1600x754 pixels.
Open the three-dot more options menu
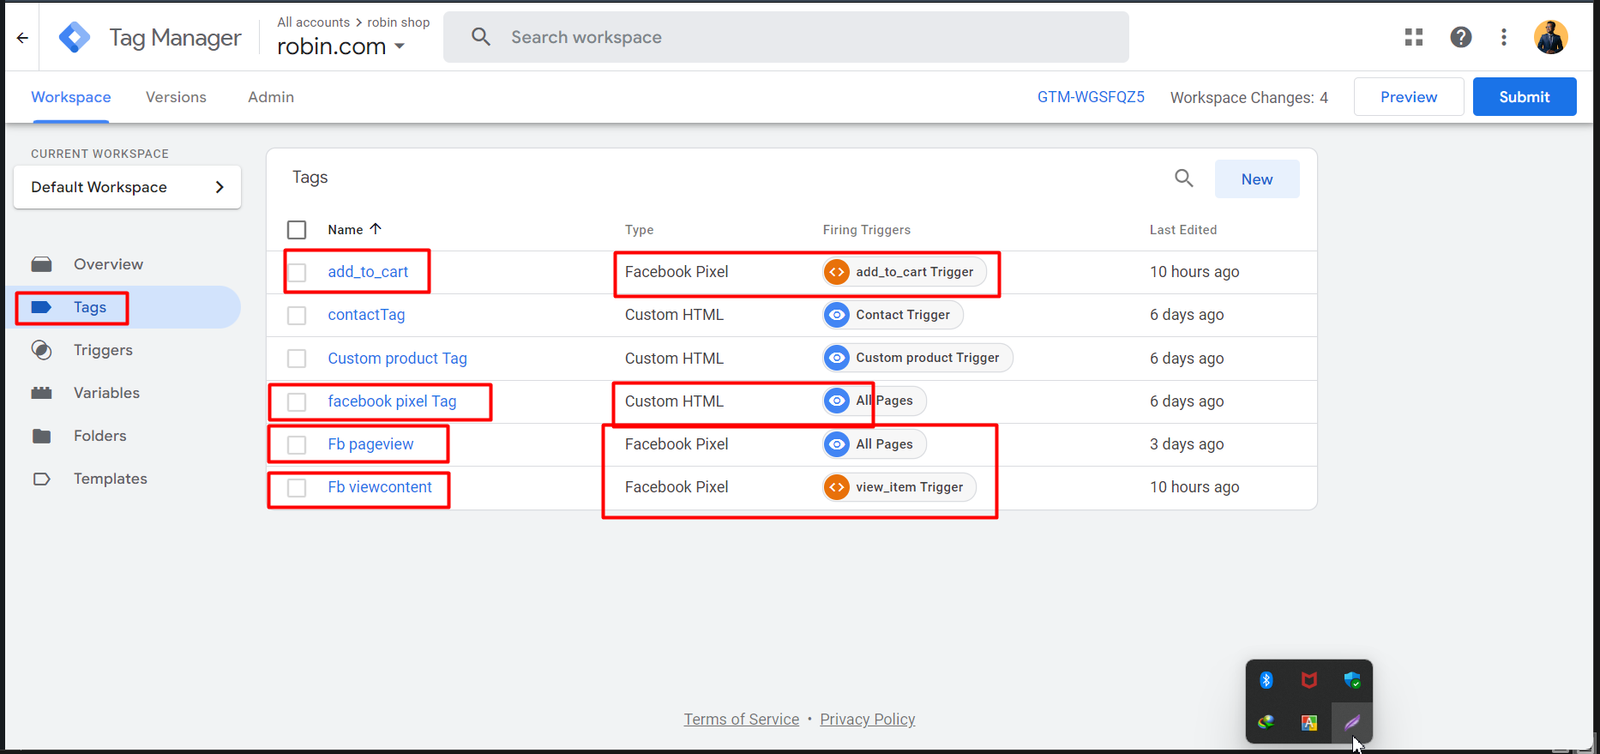[1504, 37]
